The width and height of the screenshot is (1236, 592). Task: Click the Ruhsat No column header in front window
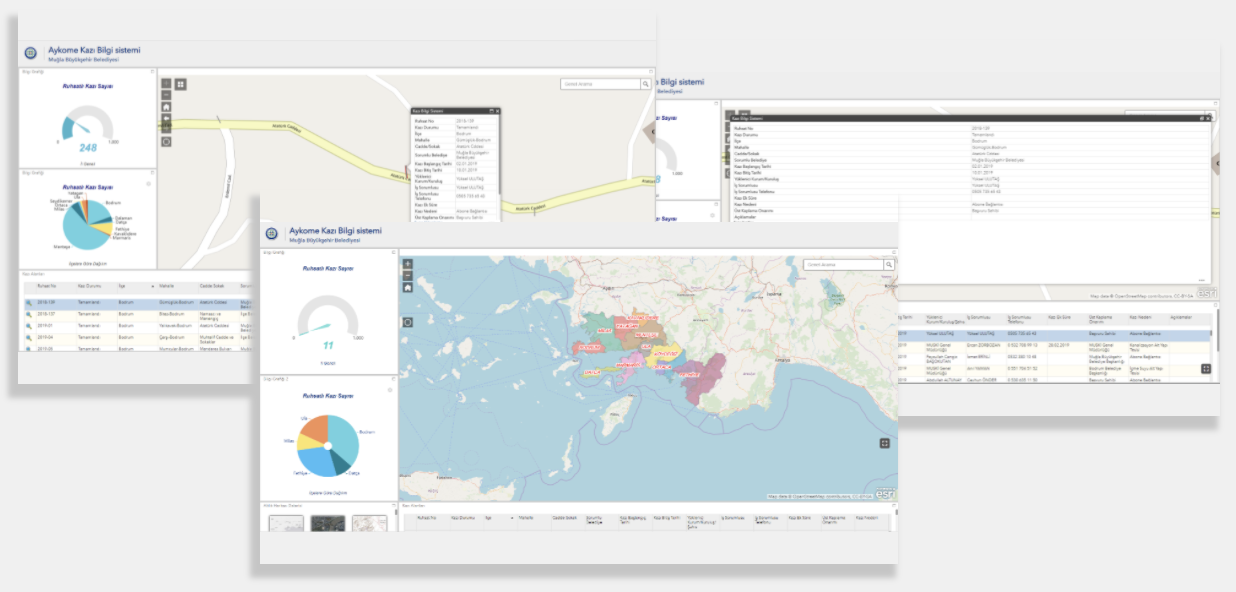pyautogui.click(x=427, y=518)
